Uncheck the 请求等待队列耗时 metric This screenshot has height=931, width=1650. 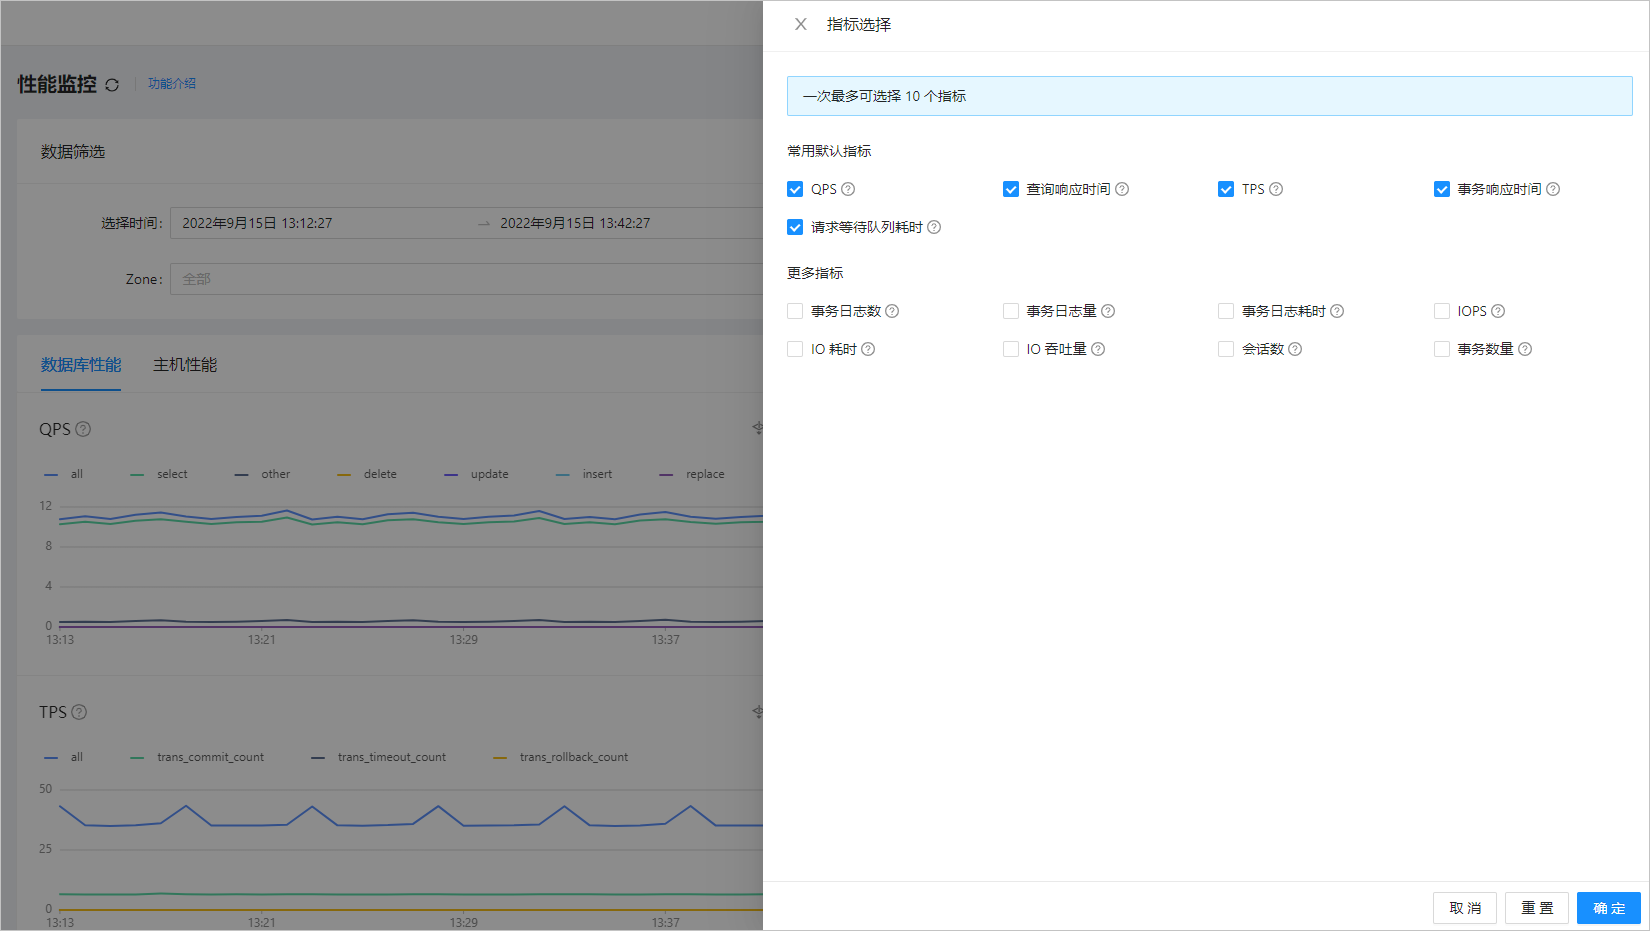[795, 227]
